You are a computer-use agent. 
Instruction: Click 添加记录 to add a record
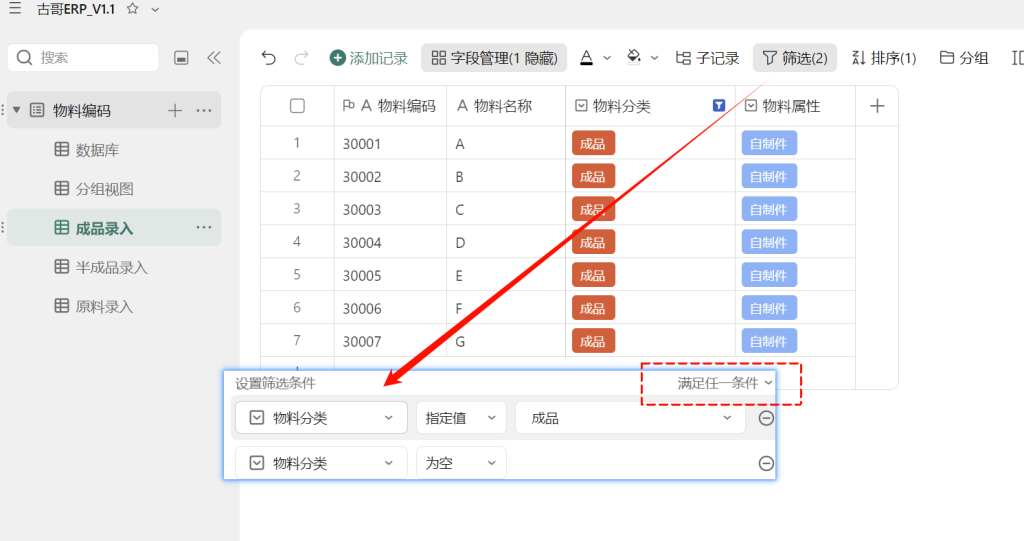(368, 58)
